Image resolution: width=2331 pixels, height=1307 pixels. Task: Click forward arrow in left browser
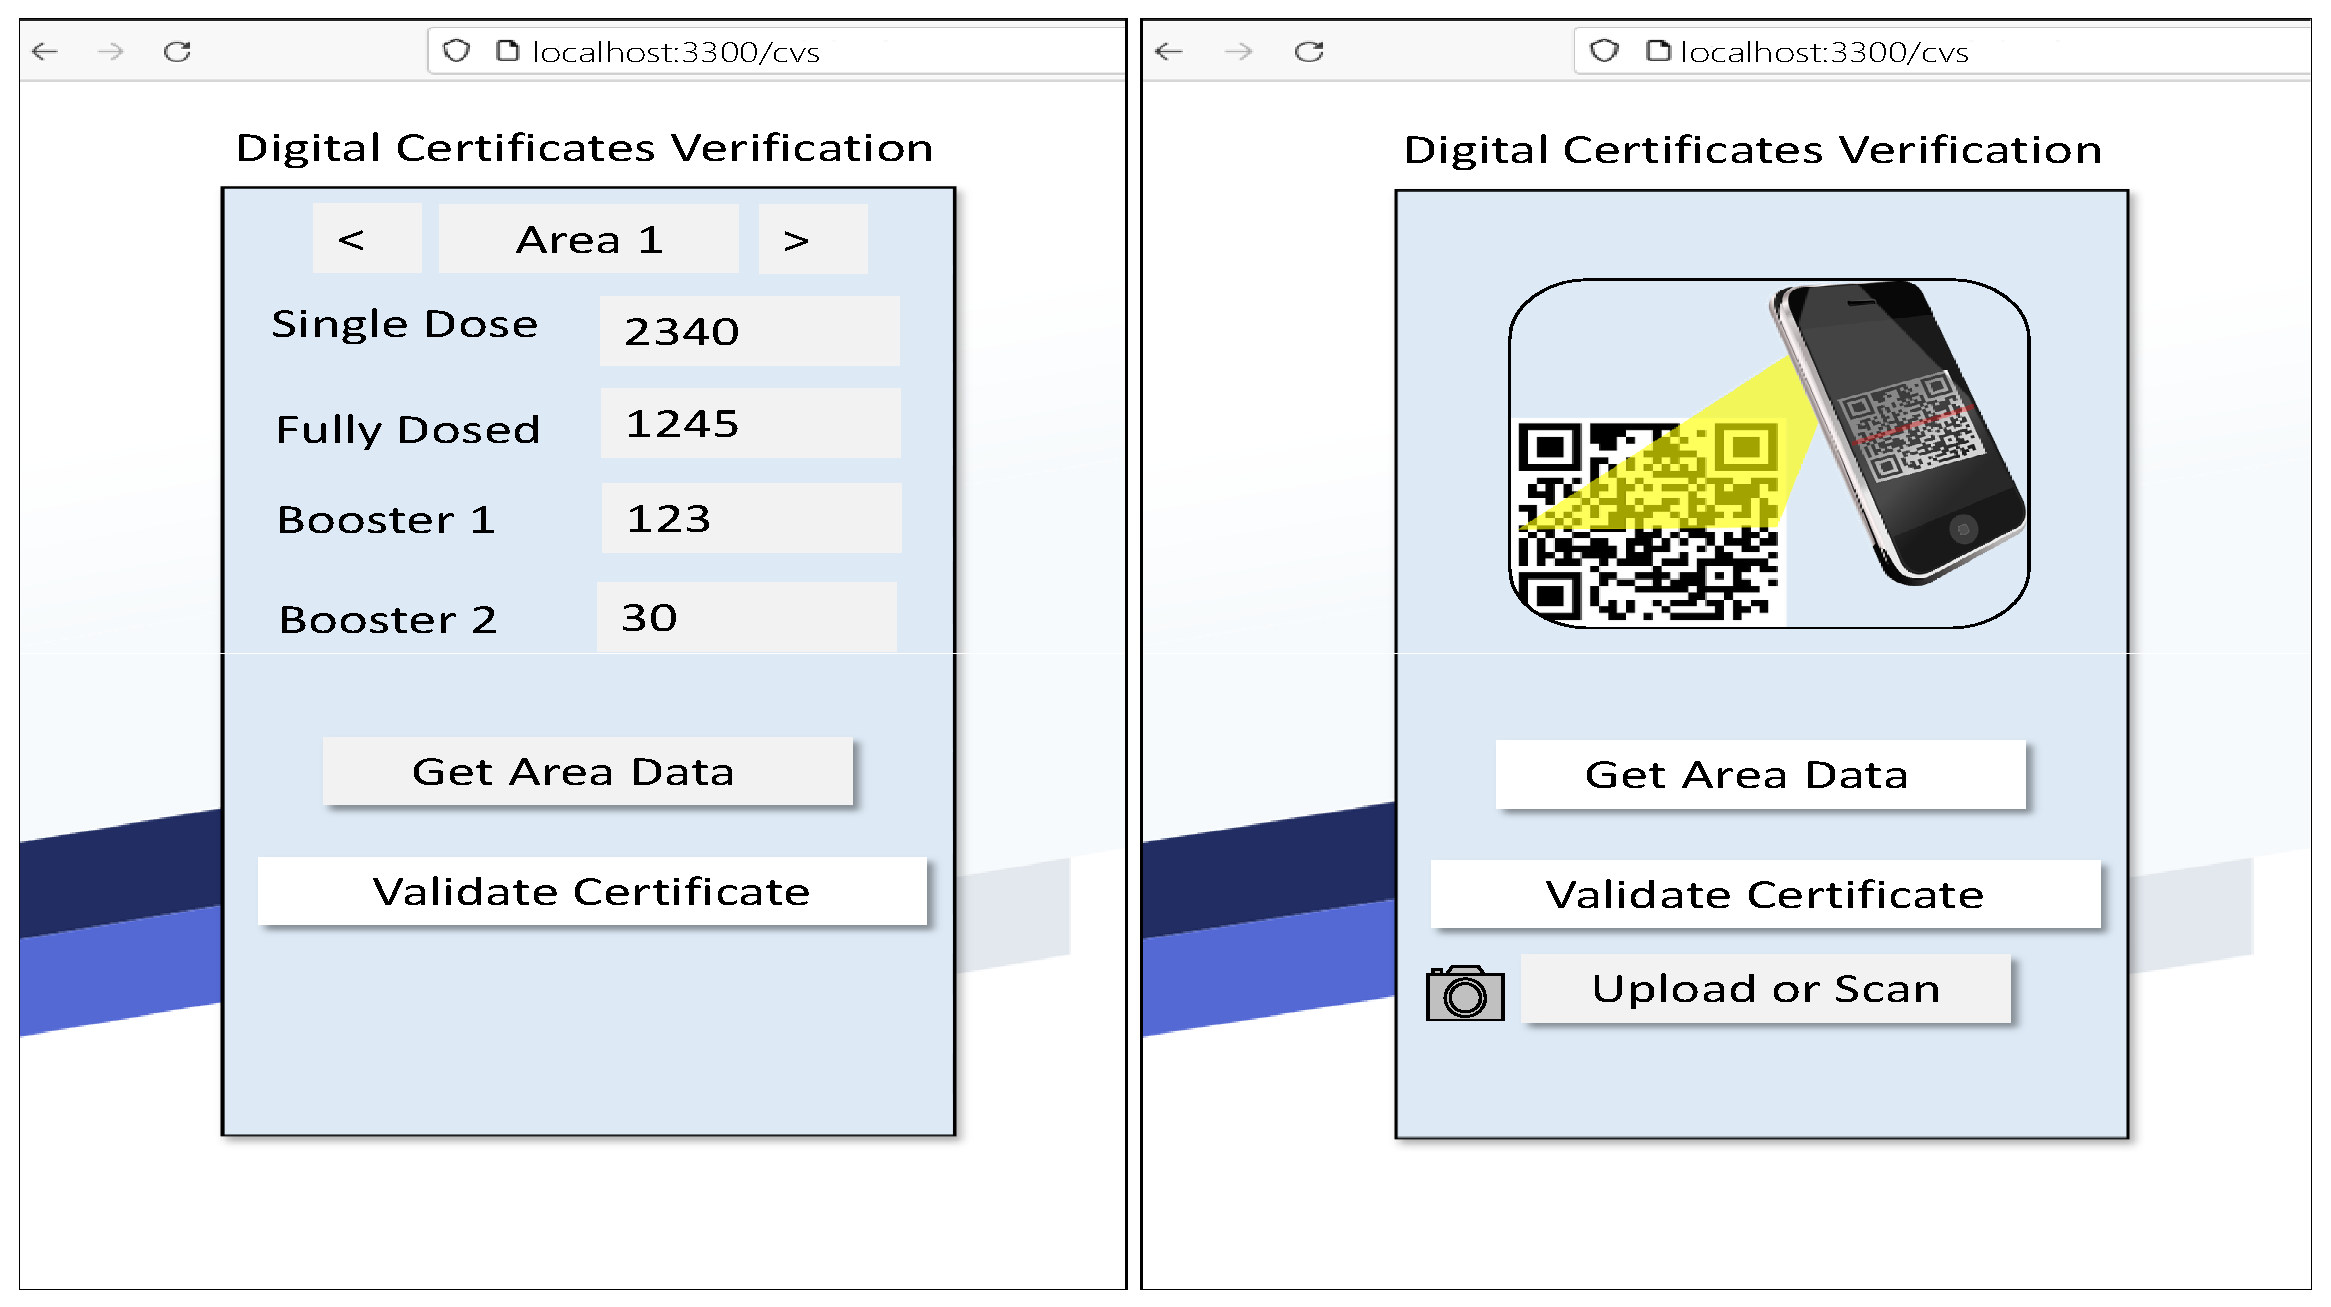click(111, 51)
